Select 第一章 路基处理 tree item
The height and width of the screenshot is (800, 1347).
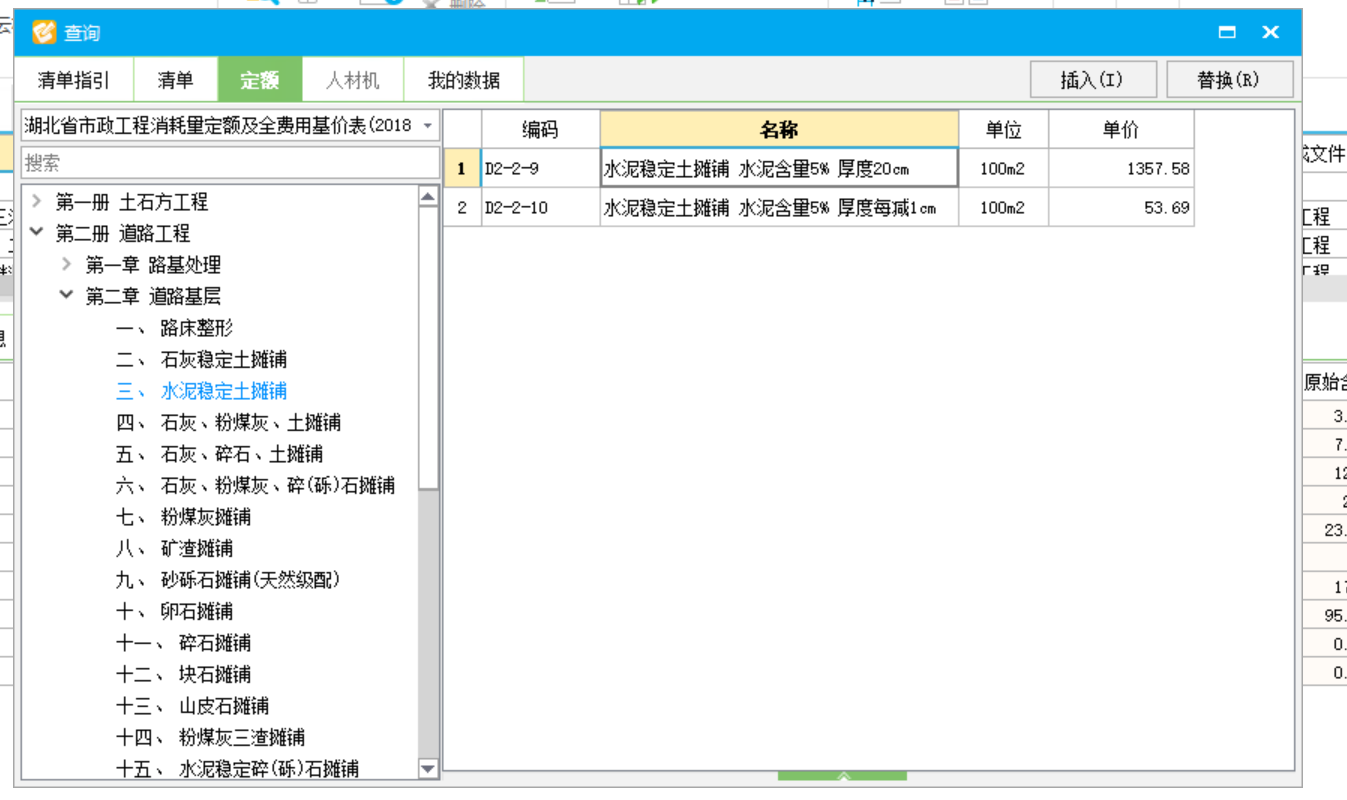point(153,265)
